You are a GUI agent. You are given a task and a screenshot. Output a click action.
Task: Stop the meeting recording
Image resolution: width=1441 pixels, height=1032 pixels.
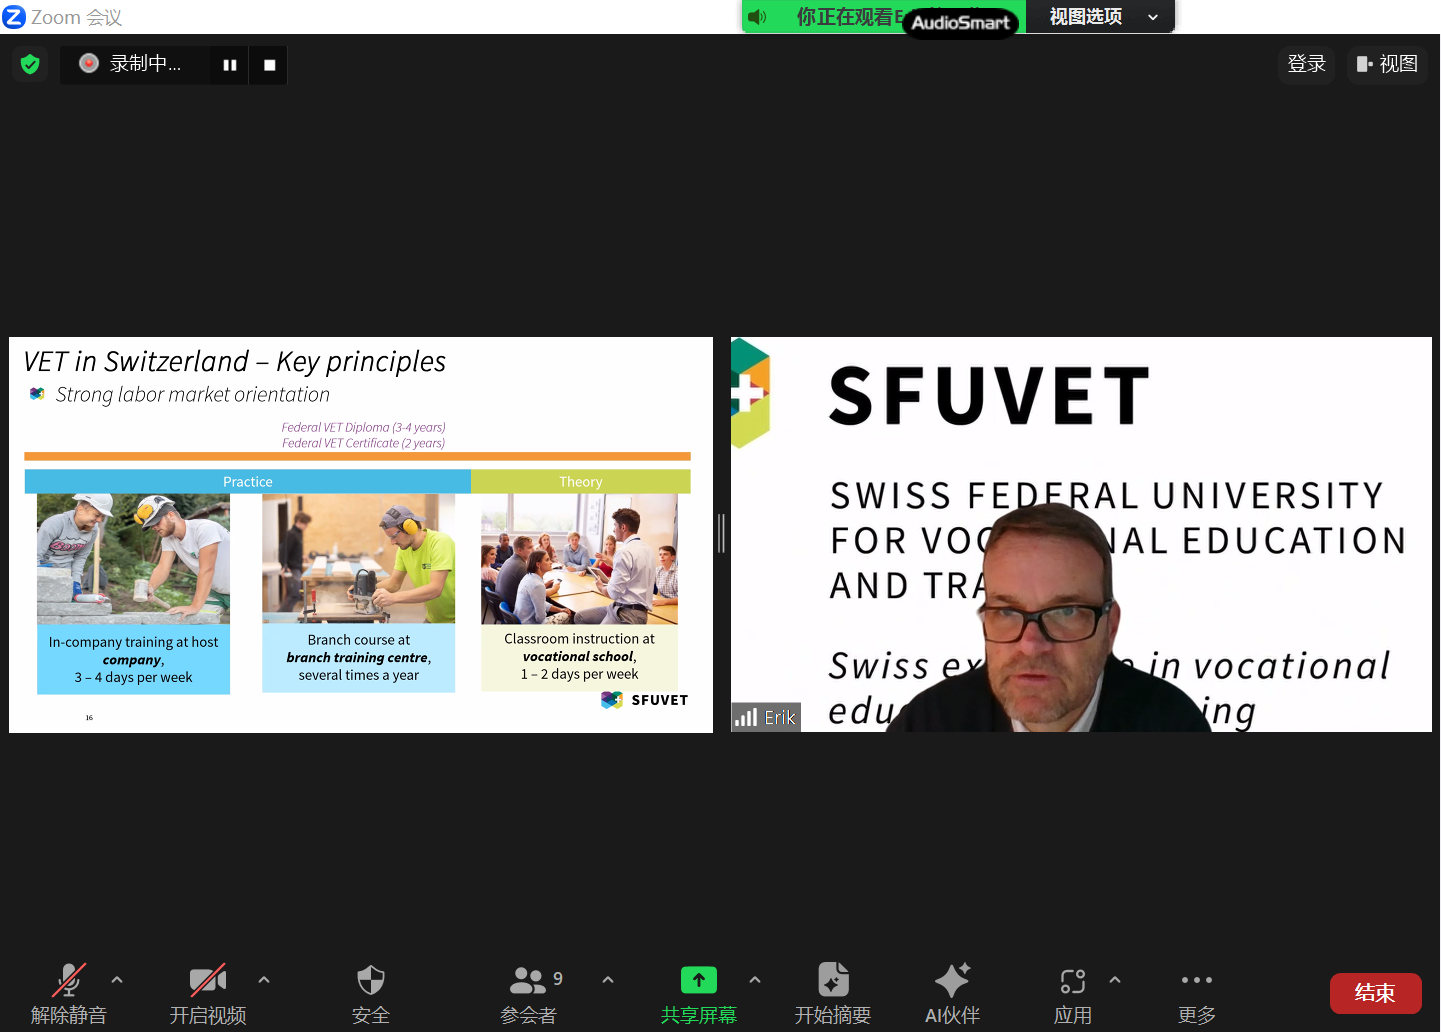[x=269, y=65]
